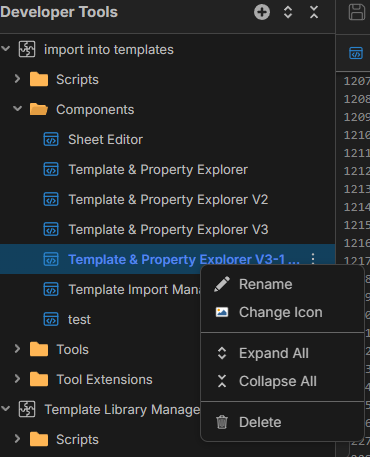Click icon of selected Explorer V3-1 item
The height and width of the screenshot is (457, 370).
pos(51,259)
